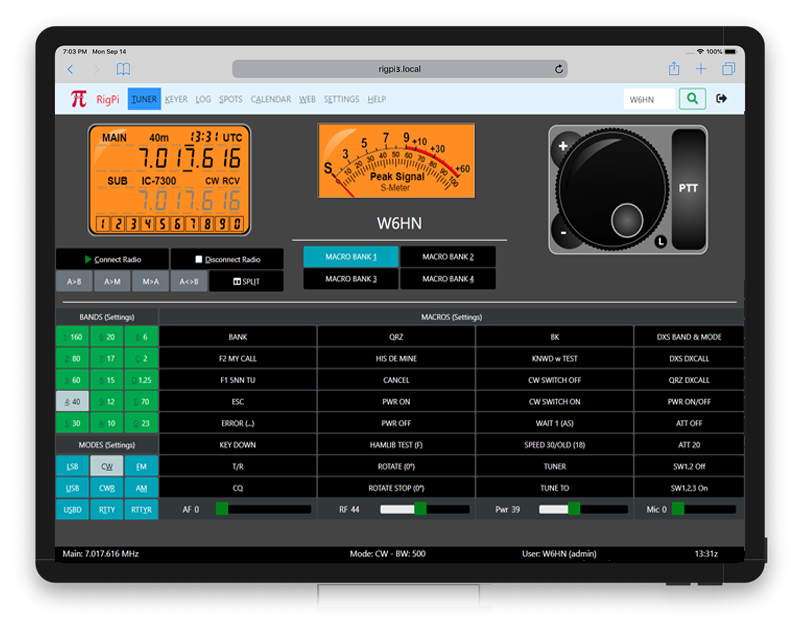Run the DXS BAND & MODE macro

pos(689,337)
